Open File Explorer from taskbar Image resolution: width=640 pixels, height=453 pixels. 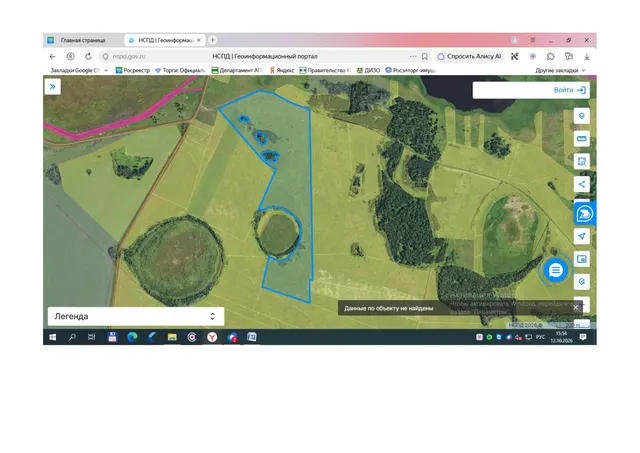point(172,337)
